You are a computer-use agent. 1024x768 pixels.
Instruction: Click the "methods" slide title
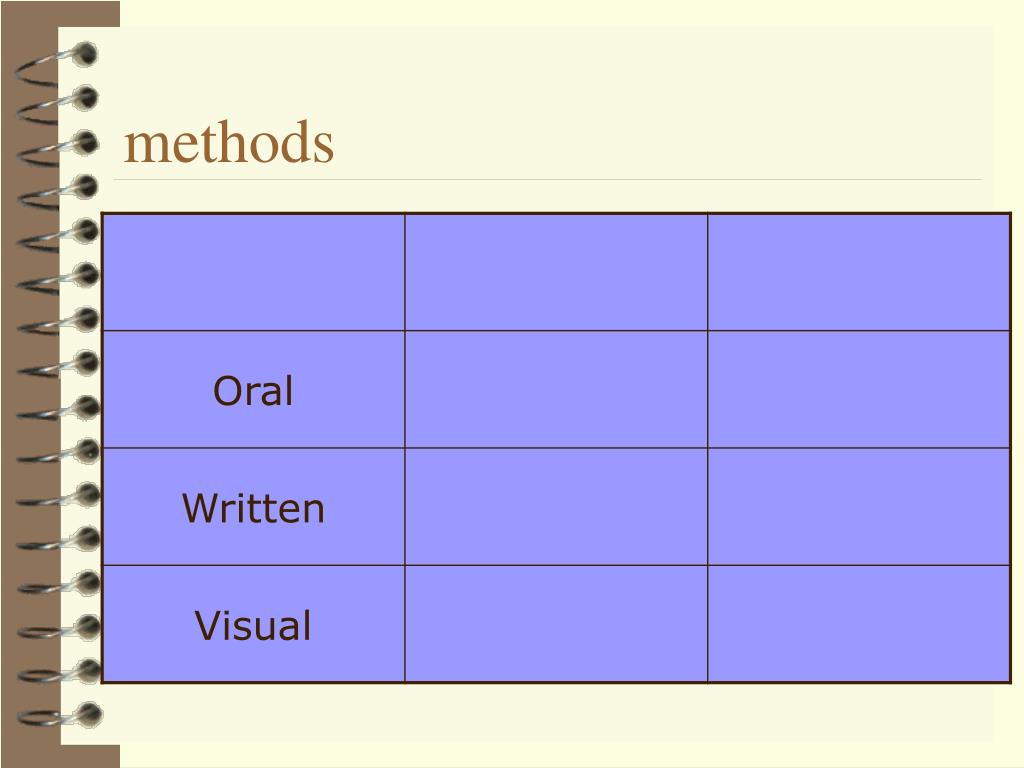[229, 142]
